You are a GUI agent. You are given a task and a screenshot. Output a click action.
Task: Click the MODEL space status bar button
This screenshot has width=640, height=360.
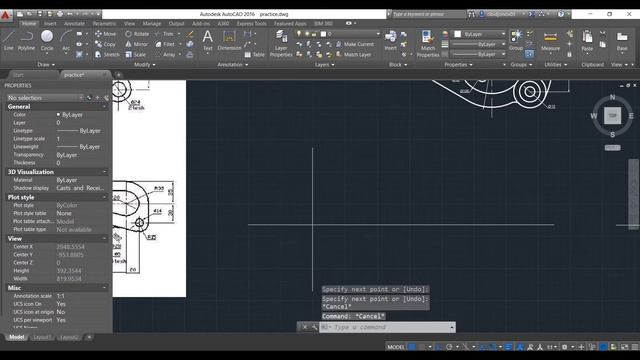[396, 347]
